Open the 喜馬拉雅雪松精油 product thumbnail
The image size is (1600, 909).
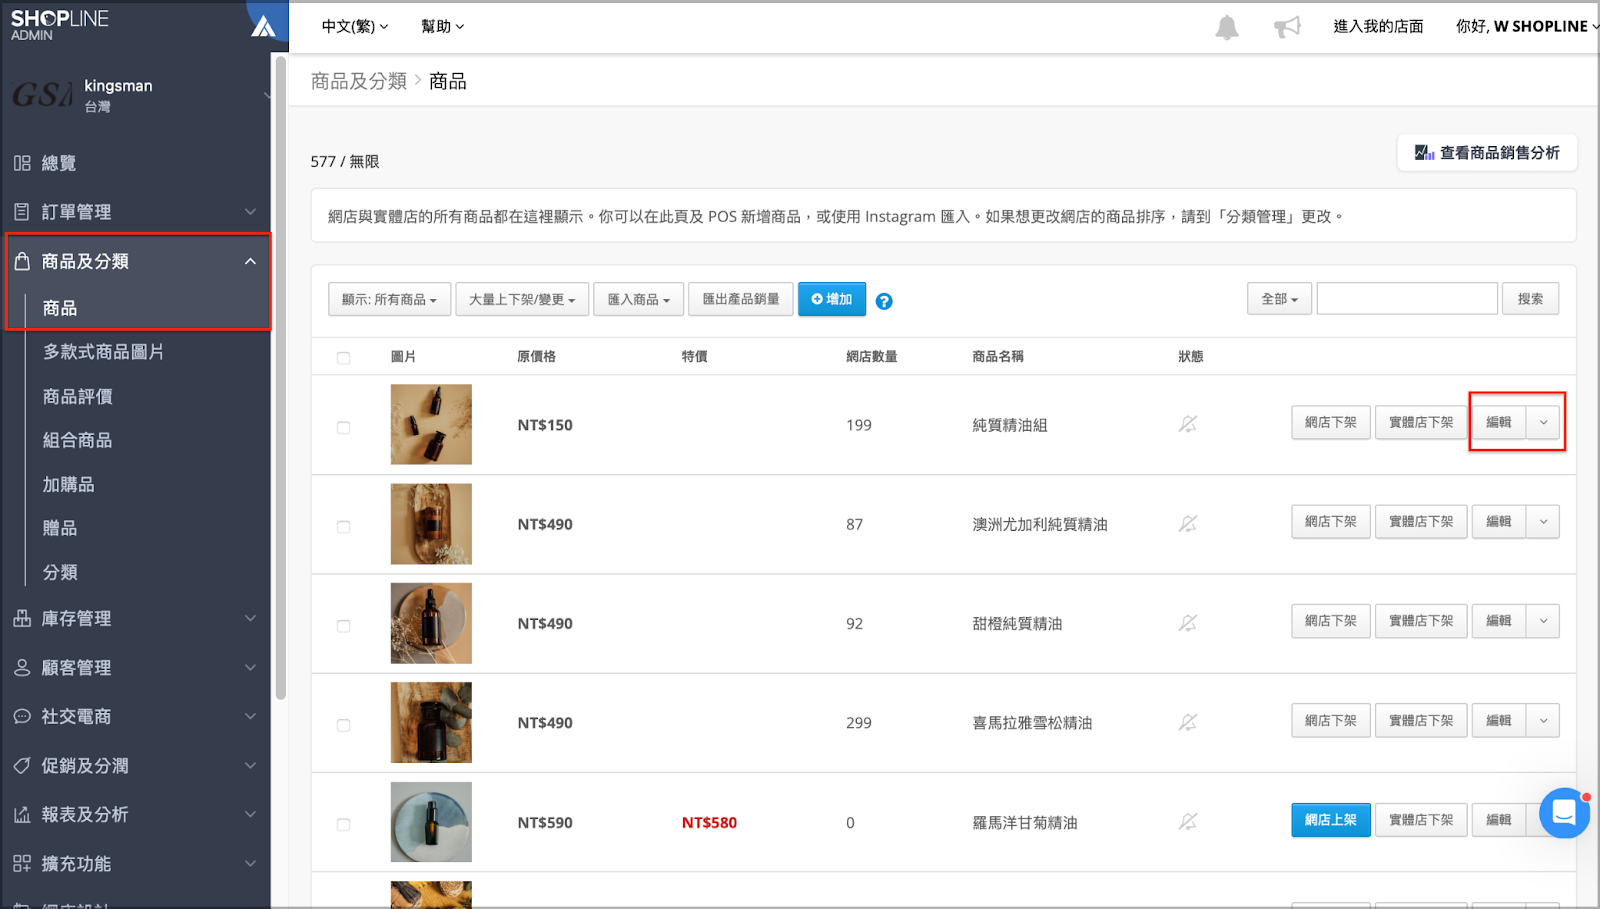(431, 722)
